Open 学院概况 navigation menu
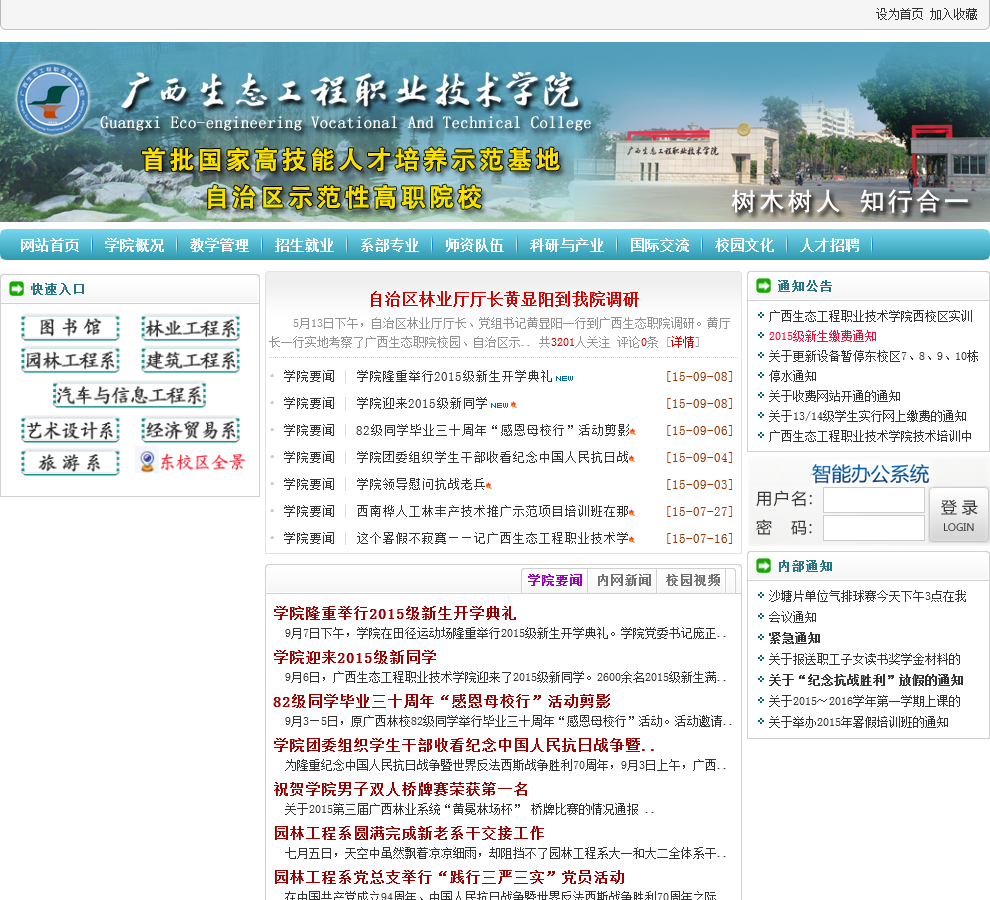Viewport: 990px width, 900px height. pos(134,245)
